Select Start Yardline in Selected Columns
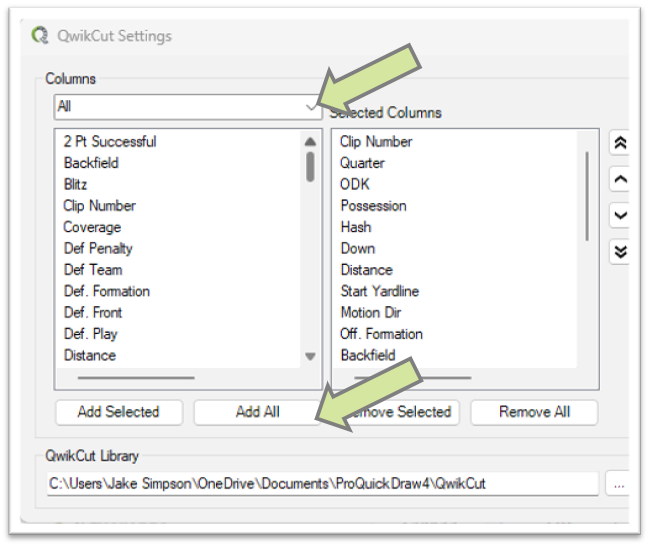 point(379,291)
